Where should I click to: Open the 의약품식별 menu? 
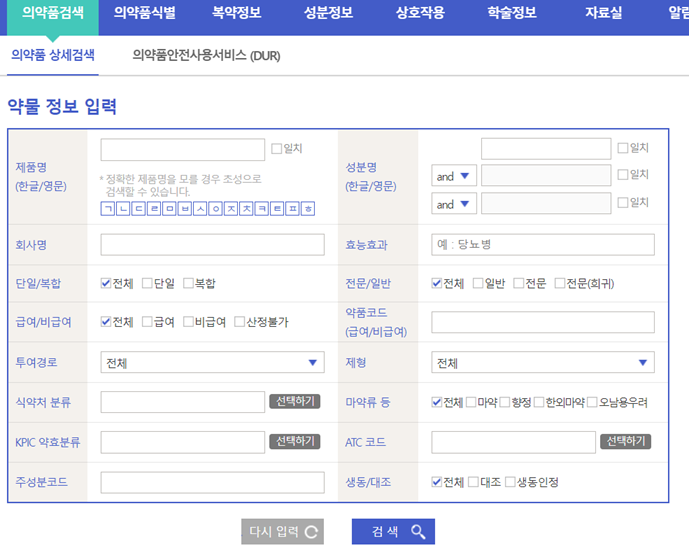click(145, 12)
